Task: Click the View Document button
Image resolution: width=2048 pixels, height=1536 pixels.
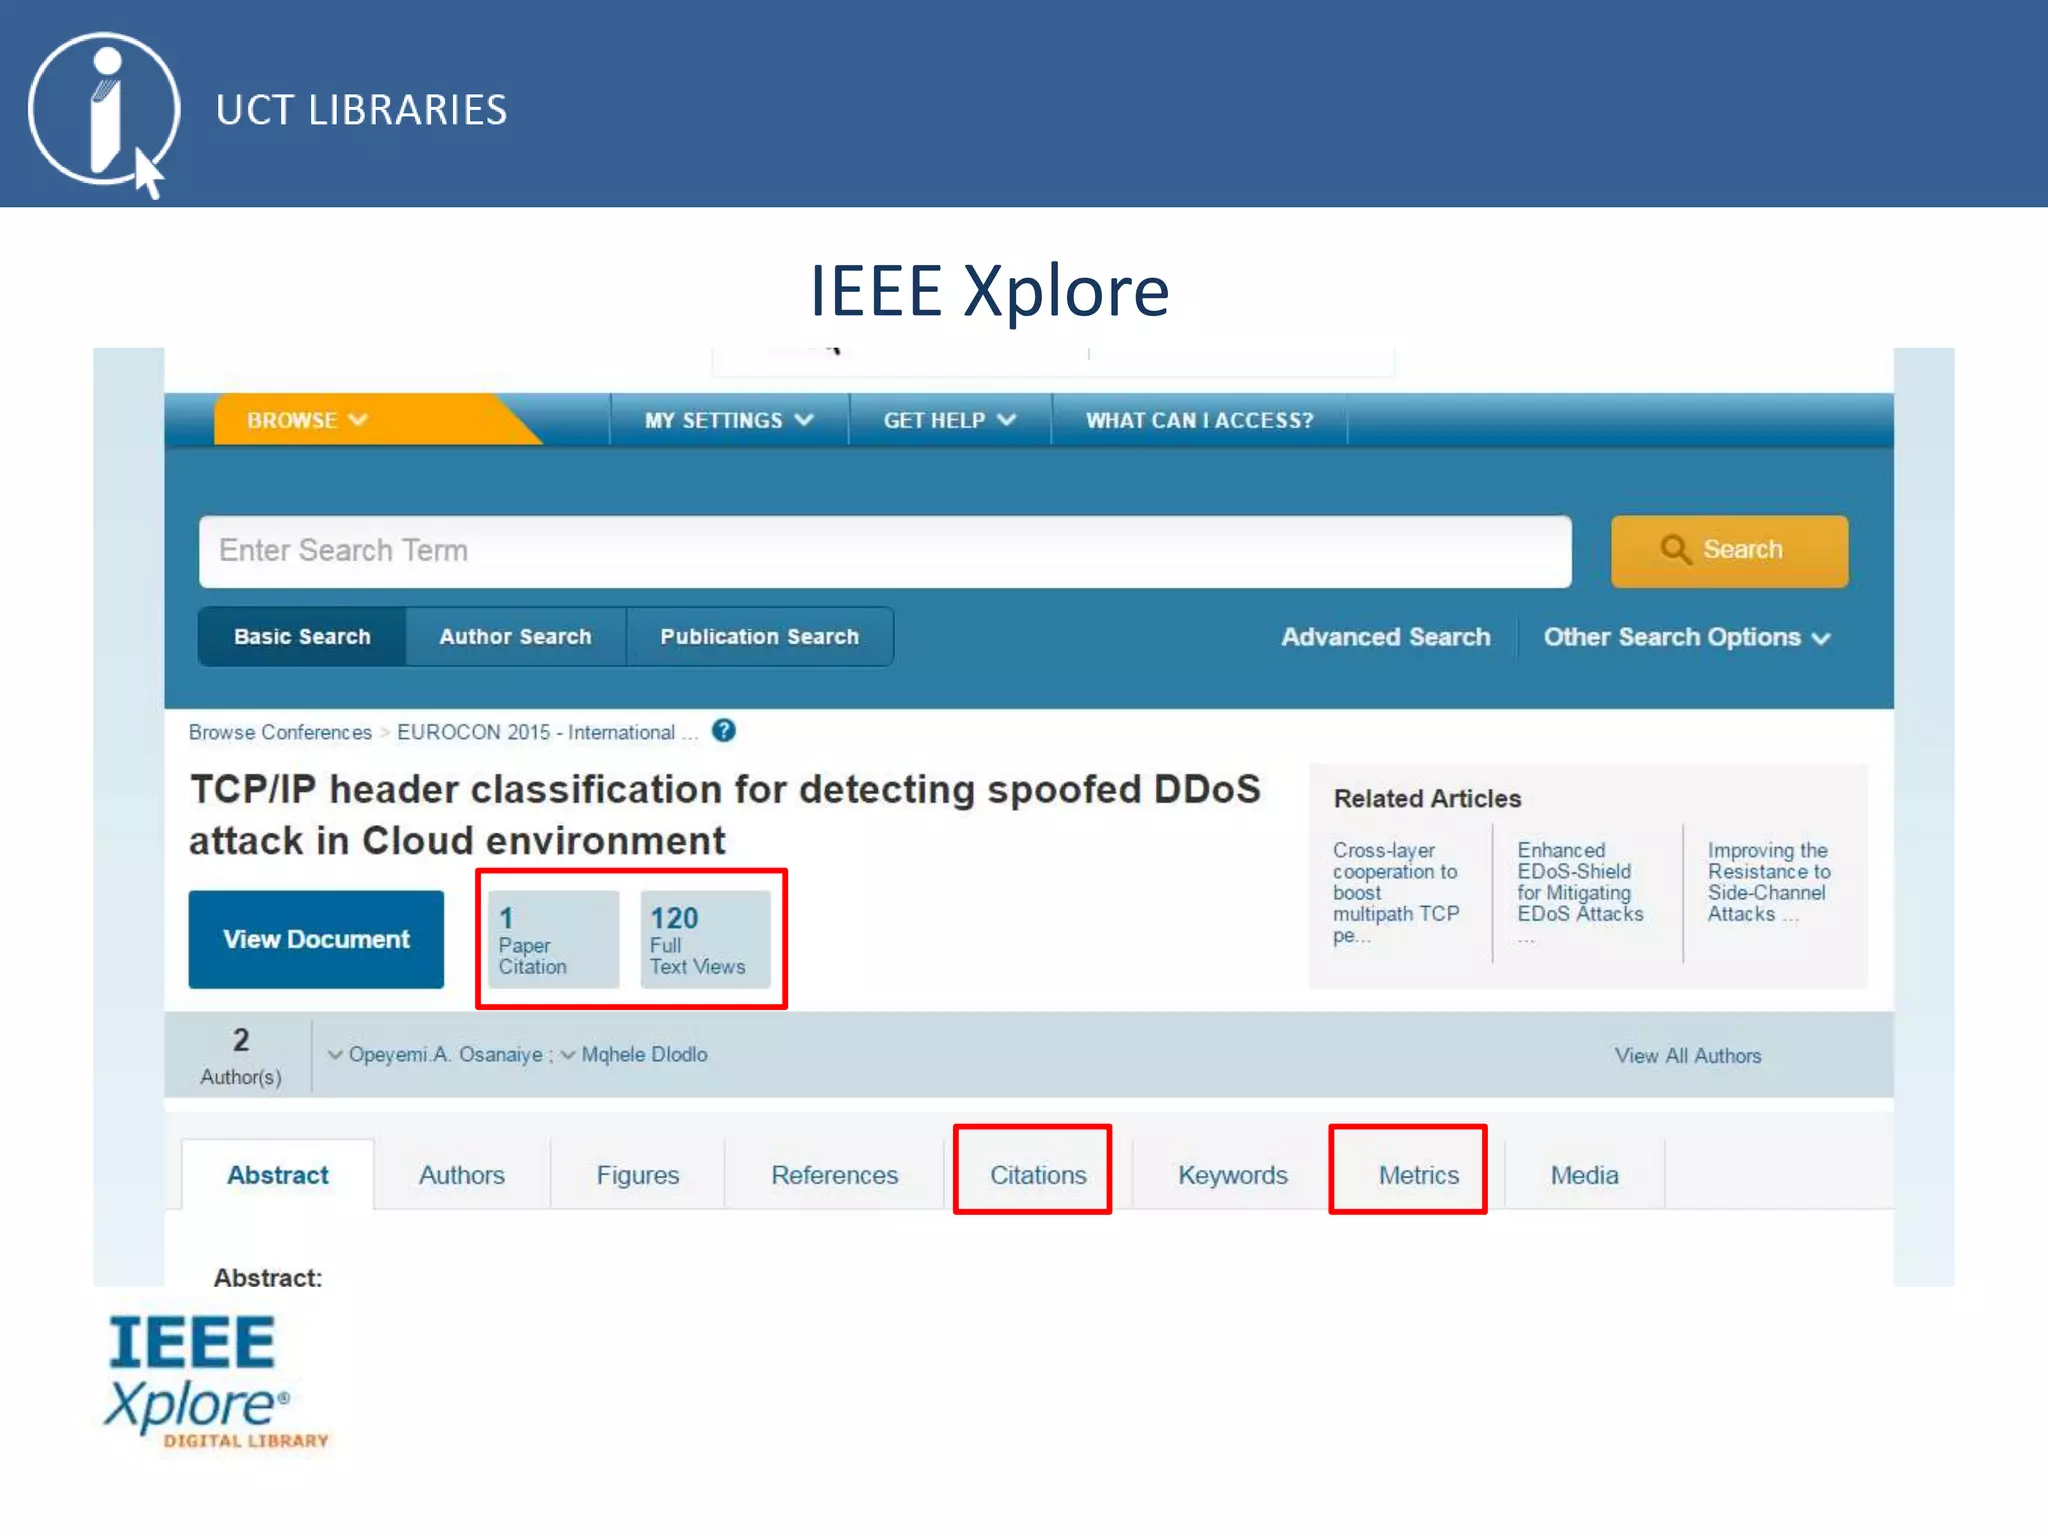Action: click(x=316, y=939)
